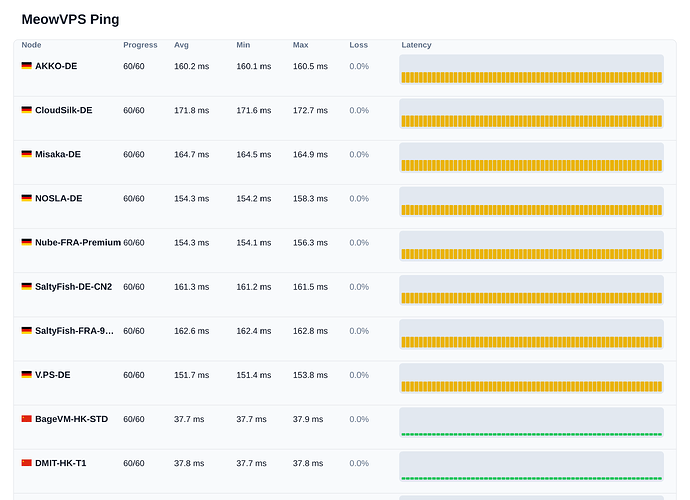This screenshot has width=690, height=500.
Task: Click the NOSLA-DE latency bar chart
Action: click(532, 202)
